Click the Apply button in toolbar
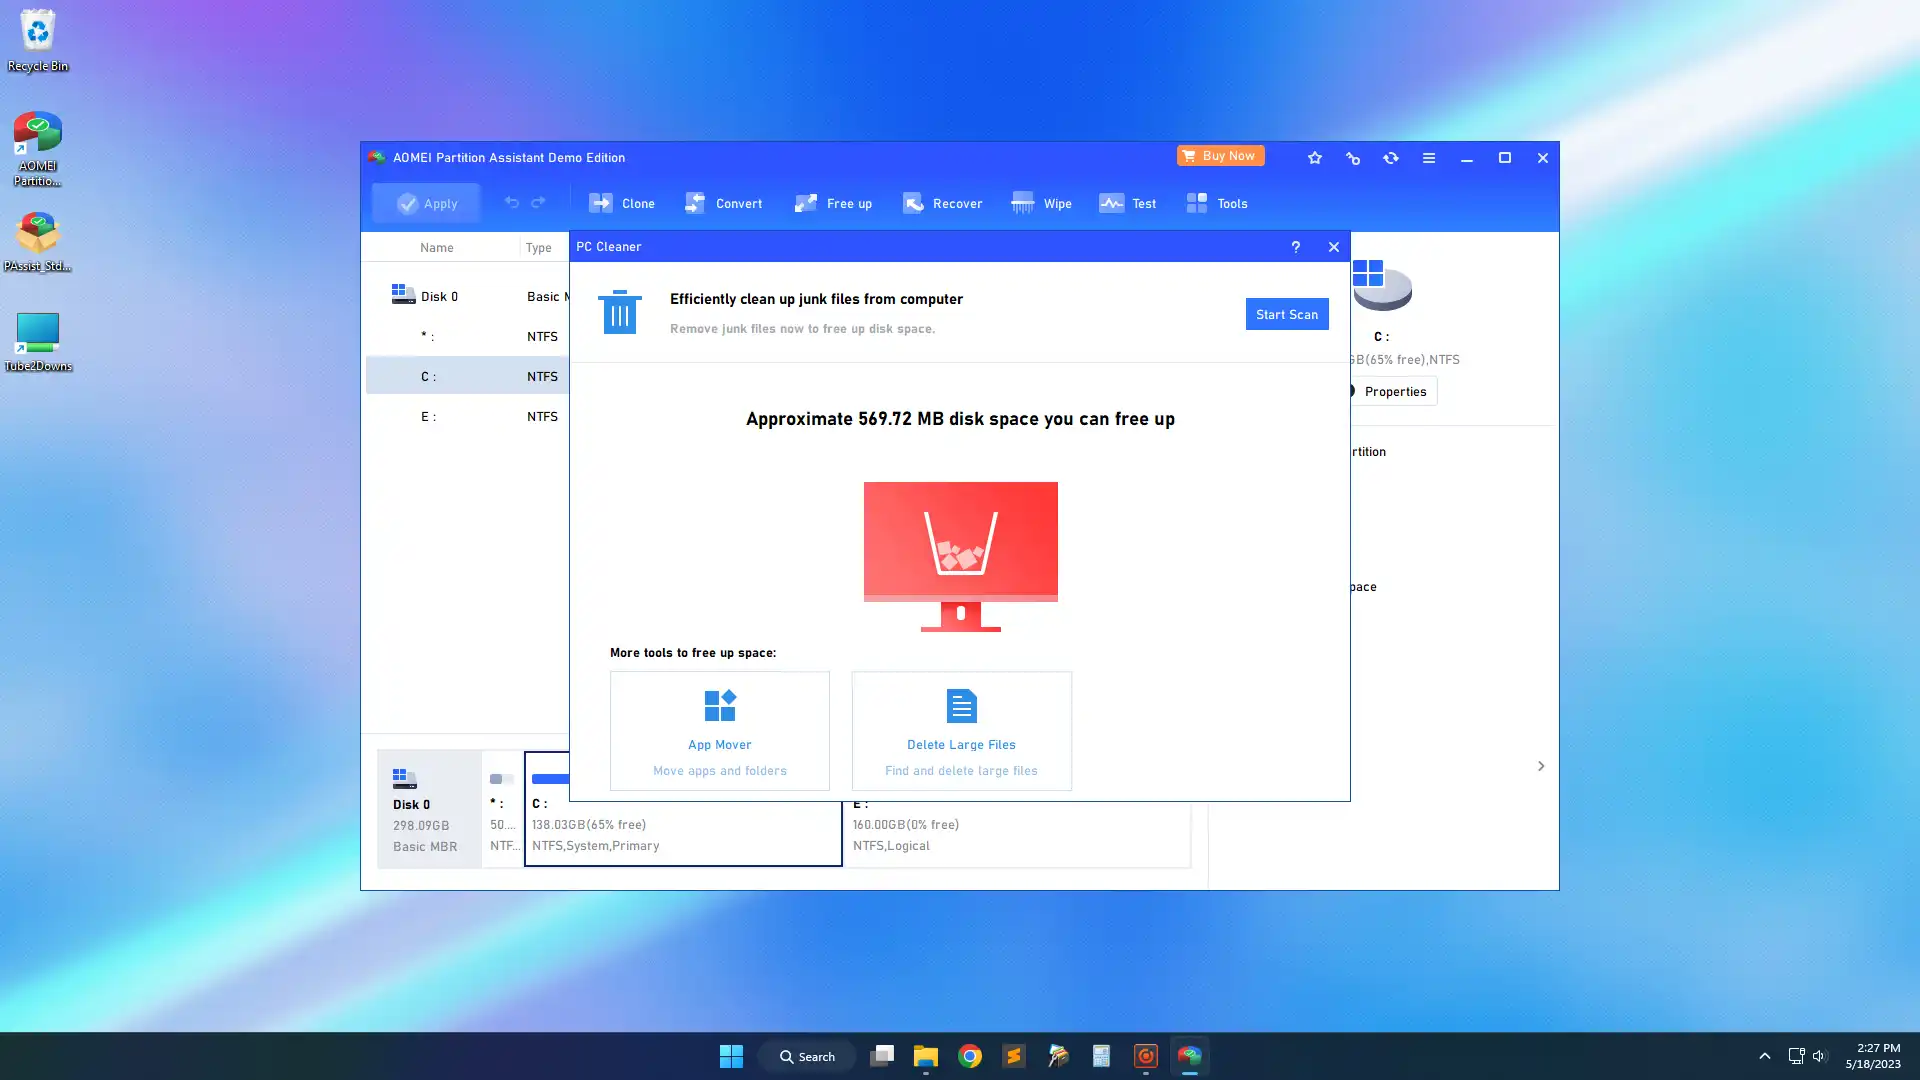This screenshot has height=1080, width=1920. pyautogui.click(x=426, y=203)
